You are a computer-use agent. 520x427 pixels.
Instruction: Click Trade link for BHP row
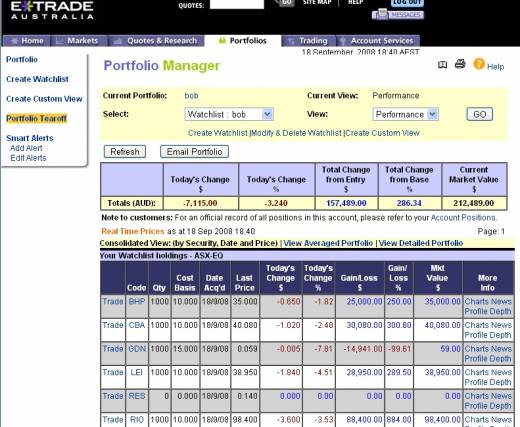pos(113,301)
